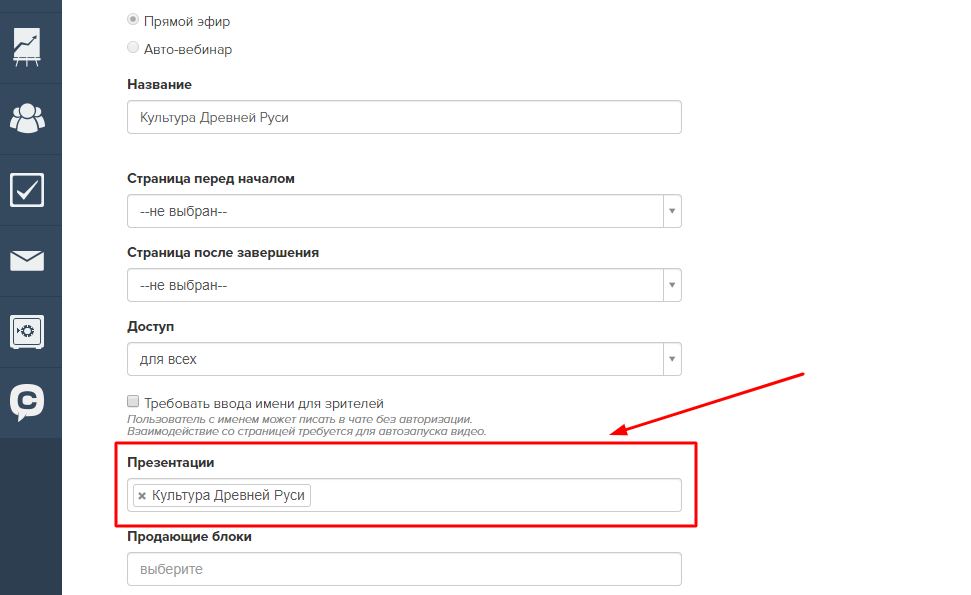Click the Авто-вебинар label text
The image size is (971, 595).
(x=188, y=49)
